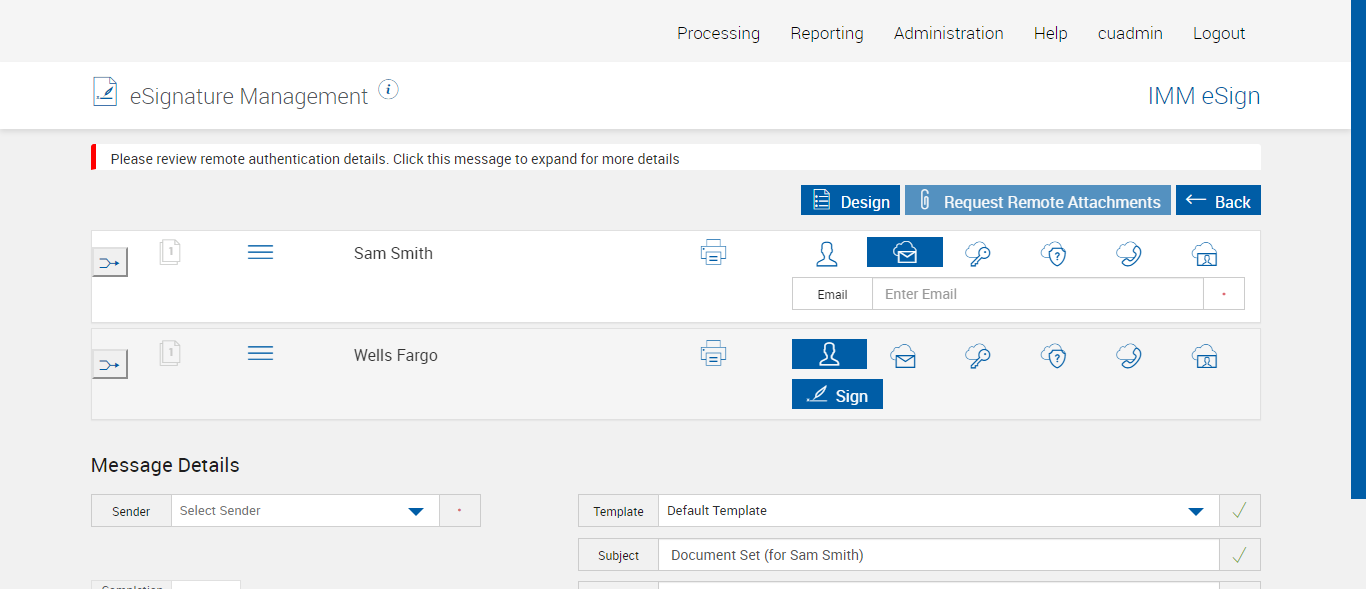The width and height of the screenshot is (1366, 589).
Task: Click the print icon in Sam Smith's row
Action: click(713, 252)
